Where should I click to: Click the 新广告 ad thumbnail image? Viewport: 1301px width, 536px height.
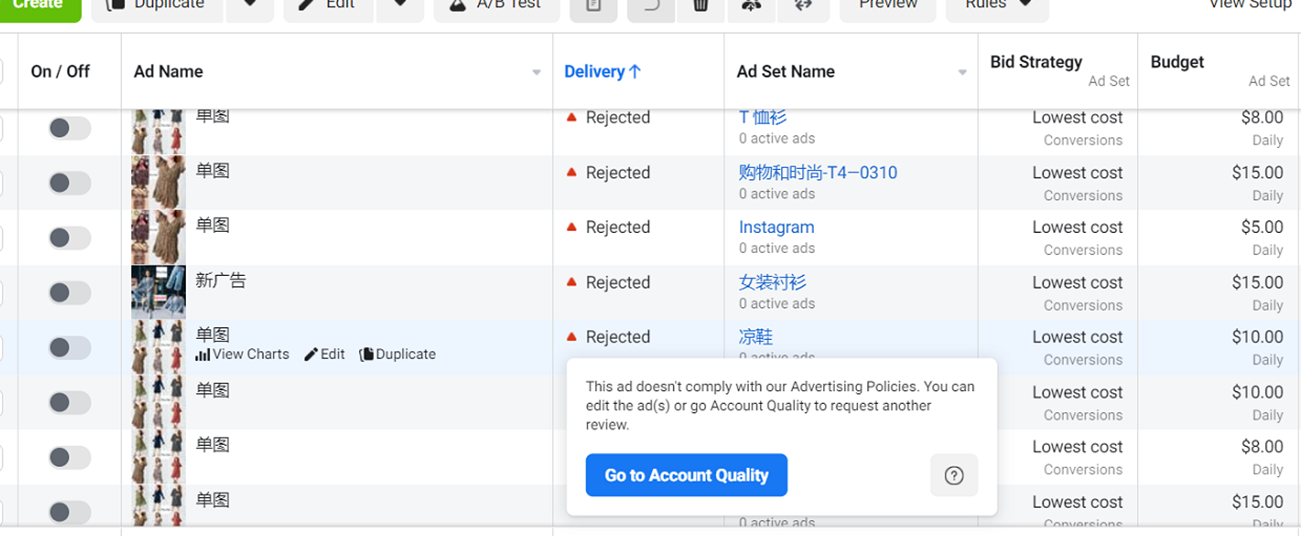click(x=158, y=292)
